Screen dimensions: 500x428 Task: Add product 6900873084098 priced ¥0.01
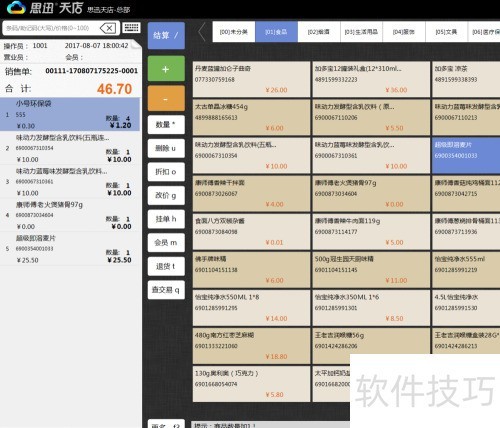click(251, 231)
